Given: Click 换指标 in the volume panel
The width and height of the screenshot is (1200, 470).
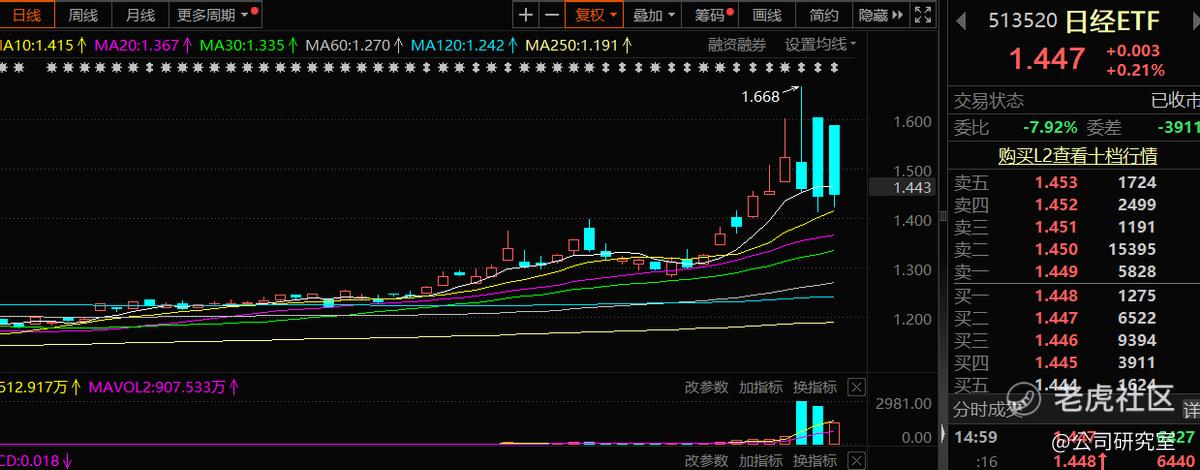Looking at the screenshot, I should pyautogui.click(x=814, y=387).
